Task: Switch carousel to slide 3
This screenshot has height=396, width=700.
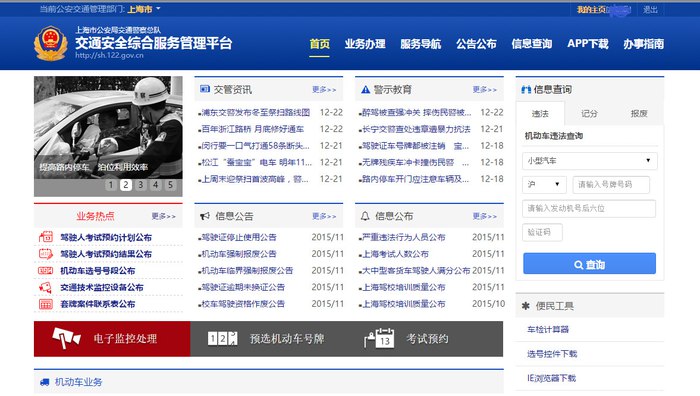Action: (141, 185)
